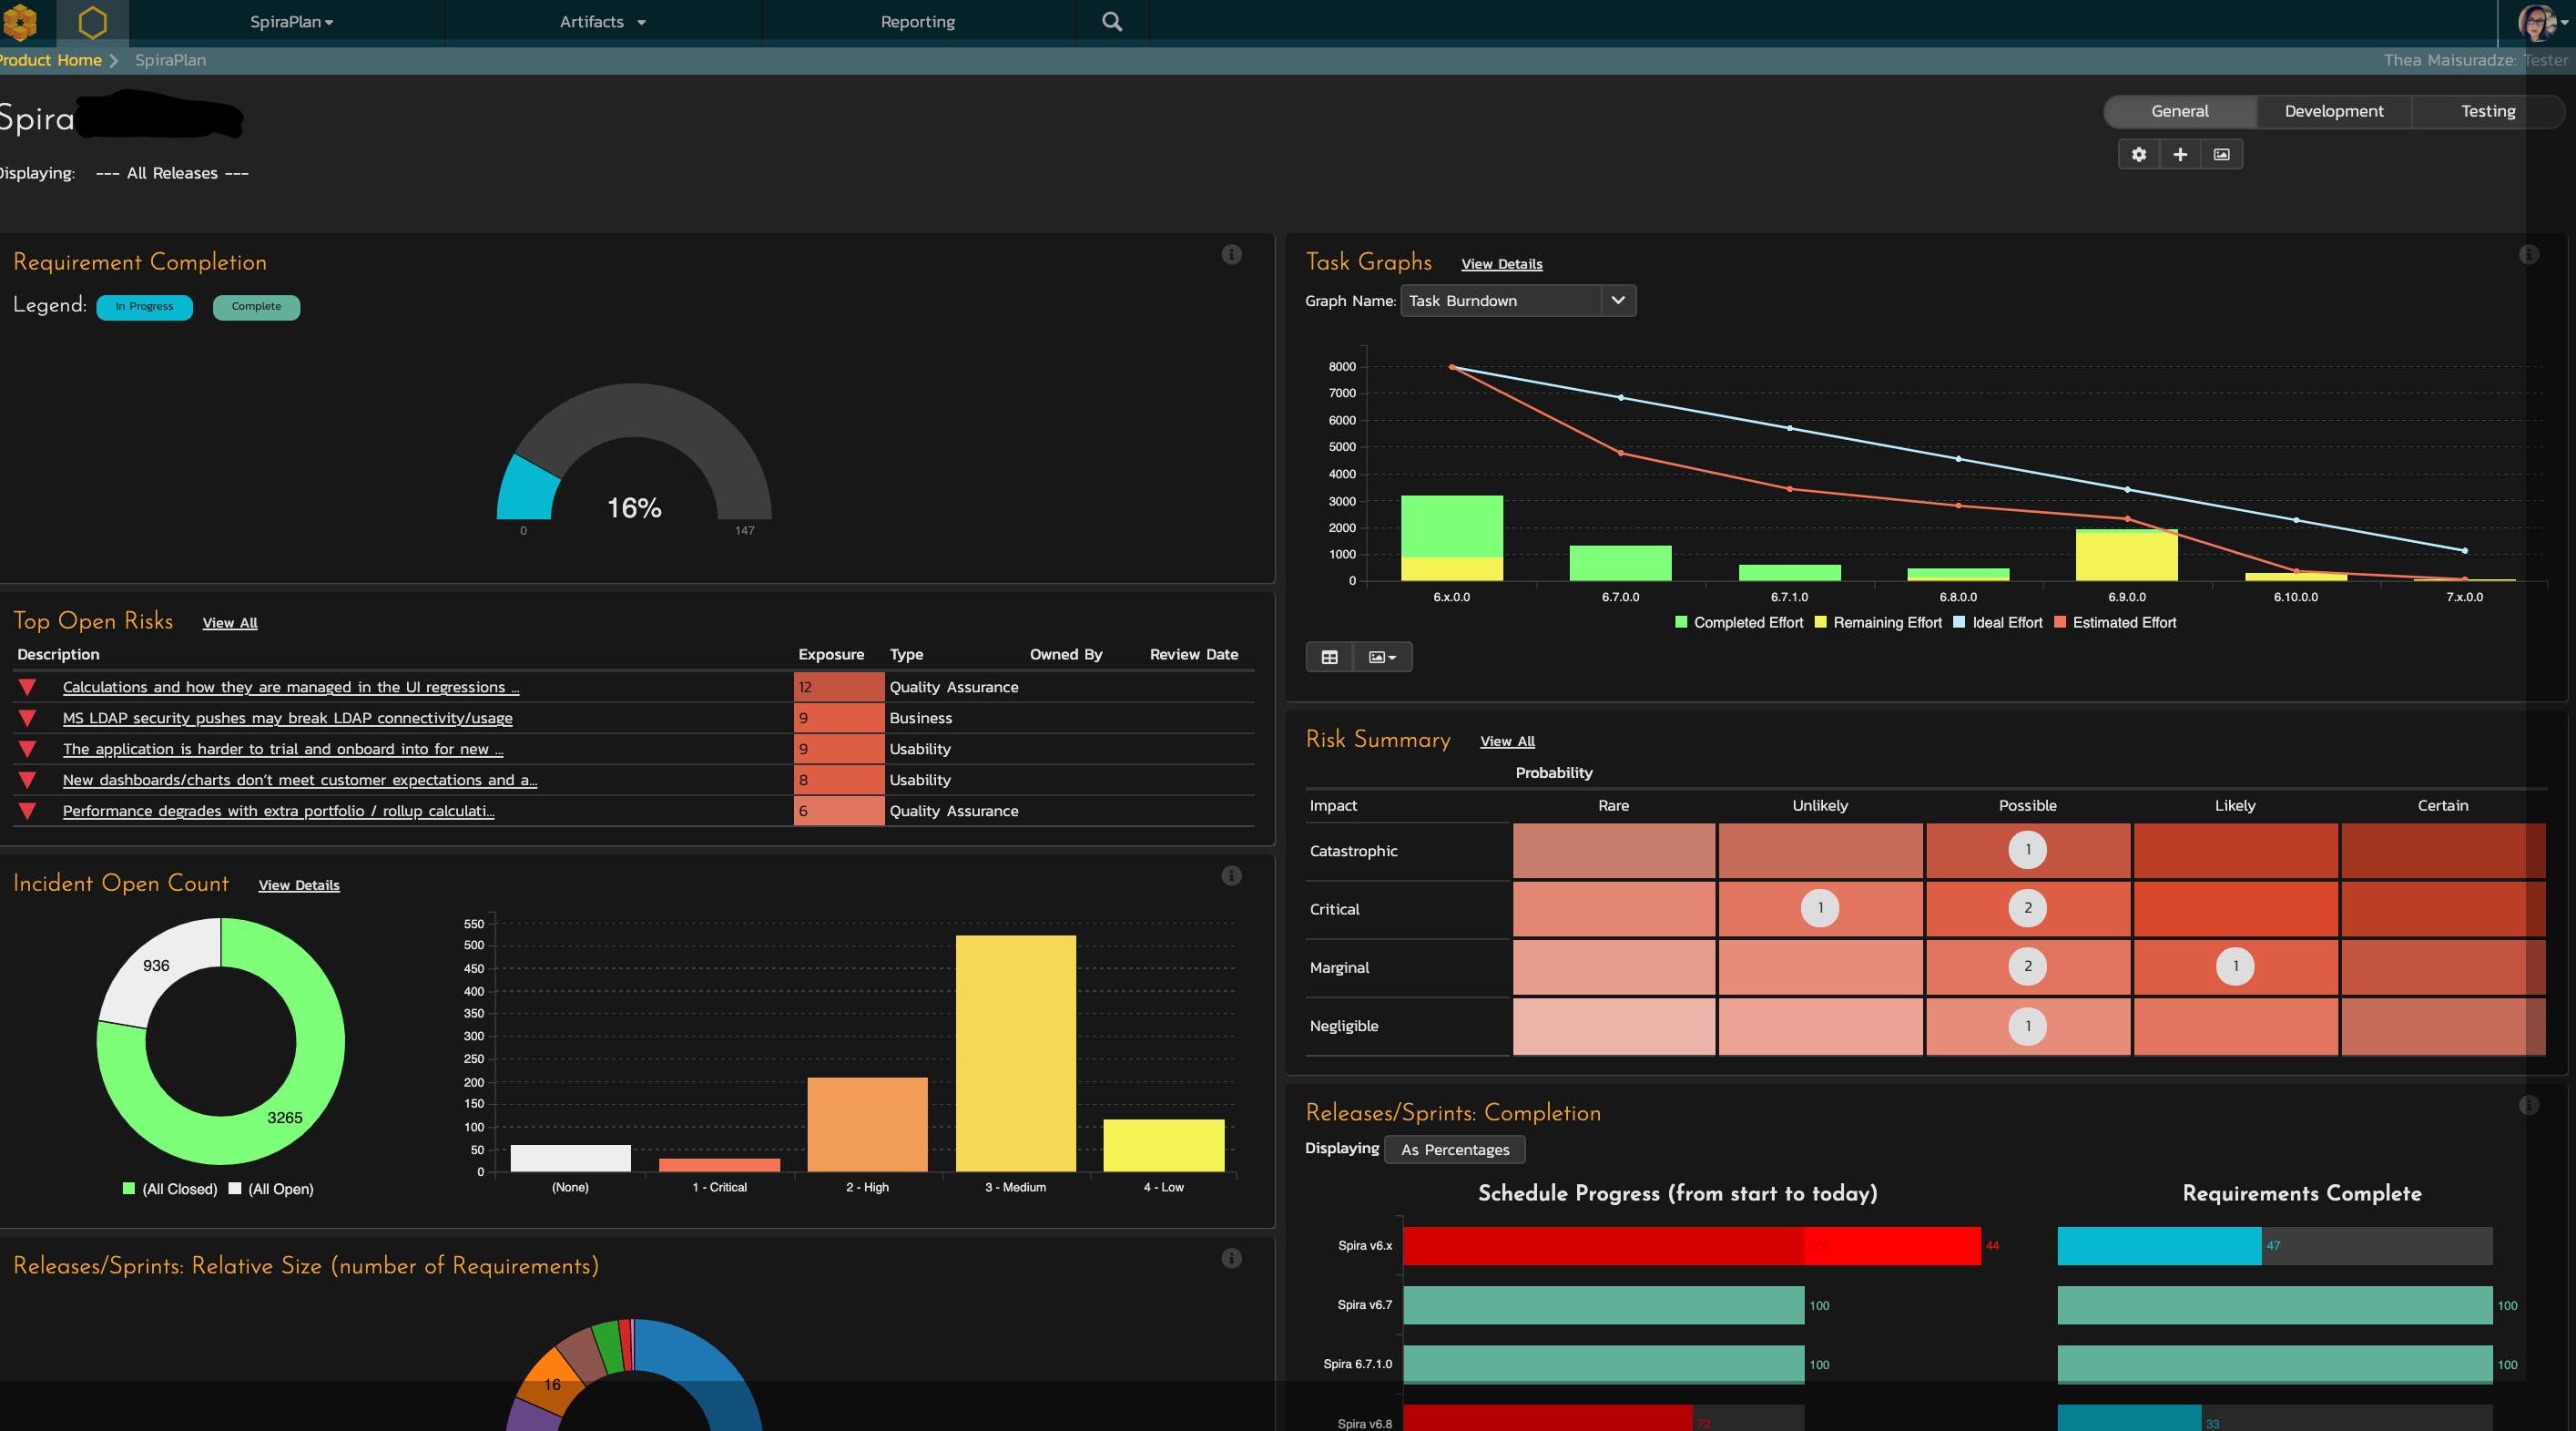This screenshot has width=2576, height=1431.
Task: Click the dashboard settings gear icon
Action: (2138, 154)
